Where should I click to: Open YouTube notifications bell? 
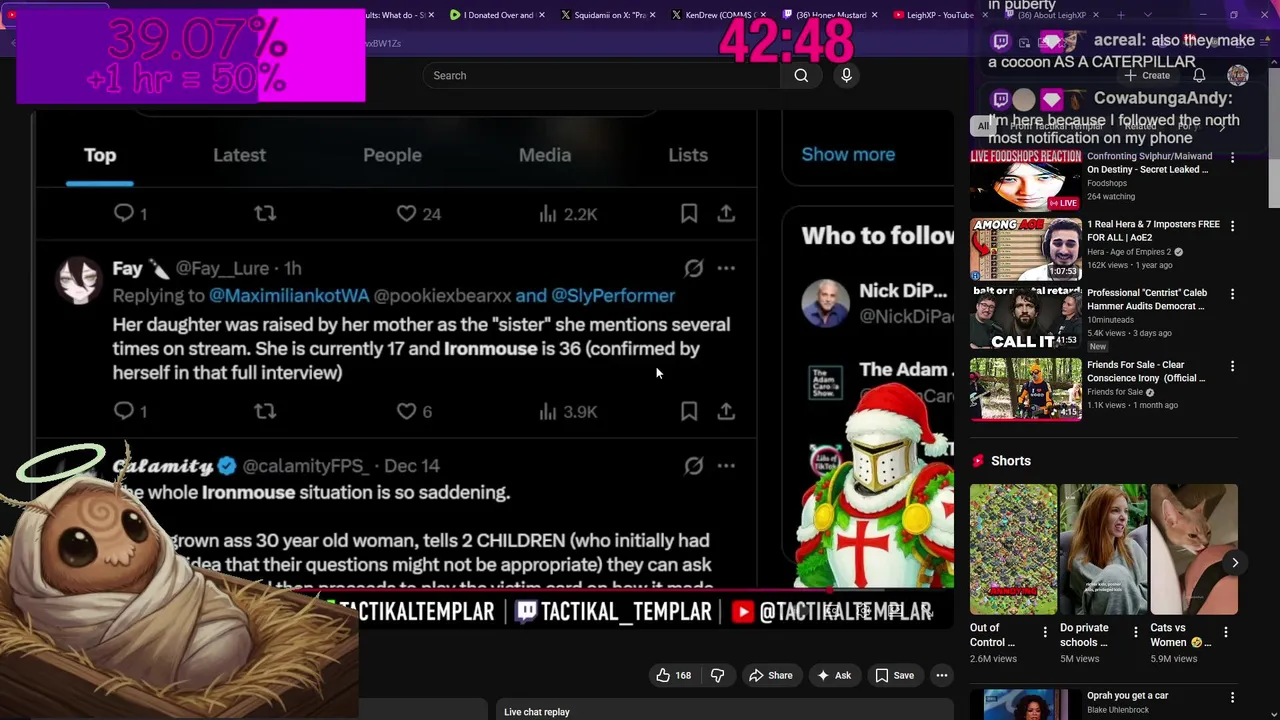point(1199,75)
